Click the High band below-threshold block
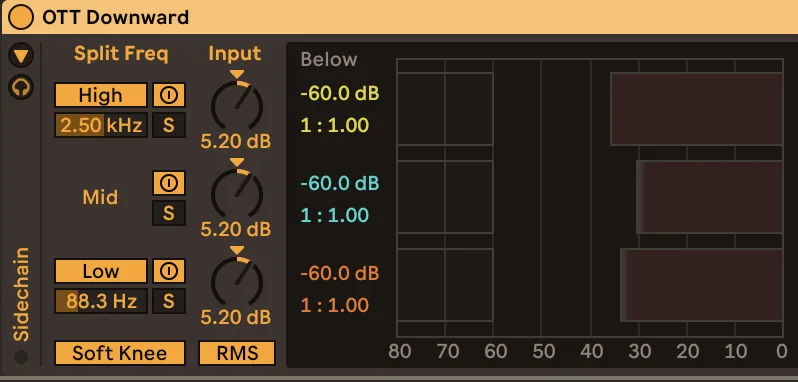Image resolution: width=798 pixels, height=382 pixels. click(445, 109)
